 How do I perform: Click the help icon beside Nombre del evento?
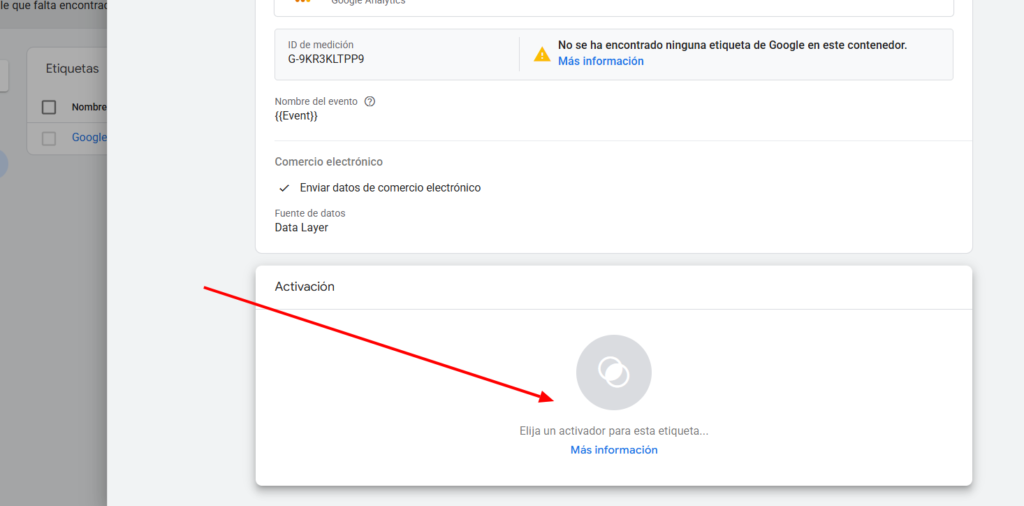click(x=370, y=102)
